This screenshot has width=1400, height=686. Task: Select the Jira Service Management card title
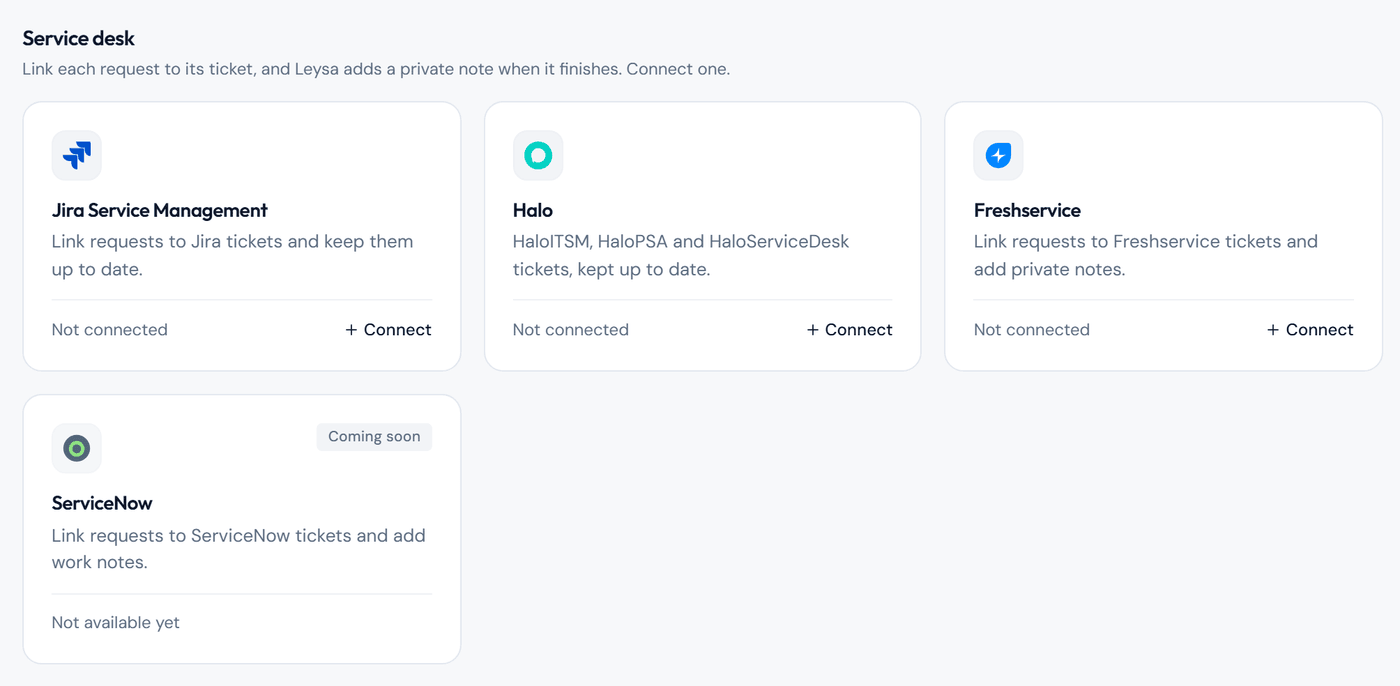160,211
